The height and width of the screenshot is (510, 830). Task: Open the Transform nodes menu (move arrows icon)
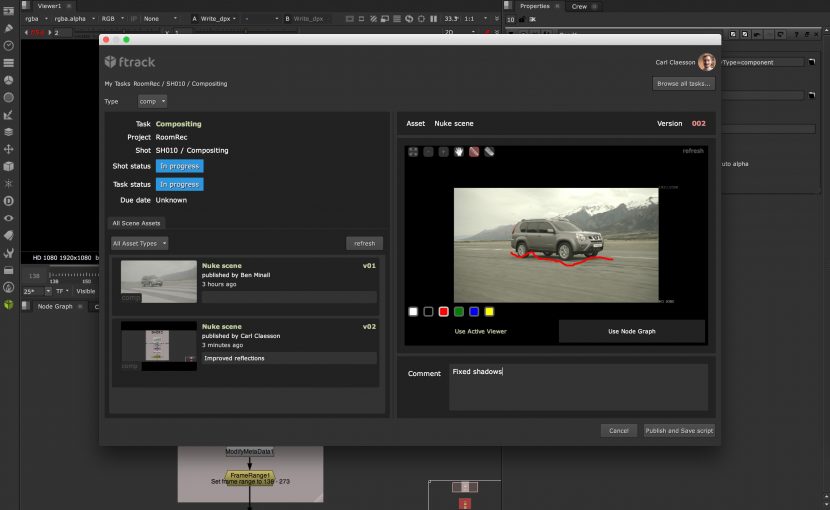8,149
